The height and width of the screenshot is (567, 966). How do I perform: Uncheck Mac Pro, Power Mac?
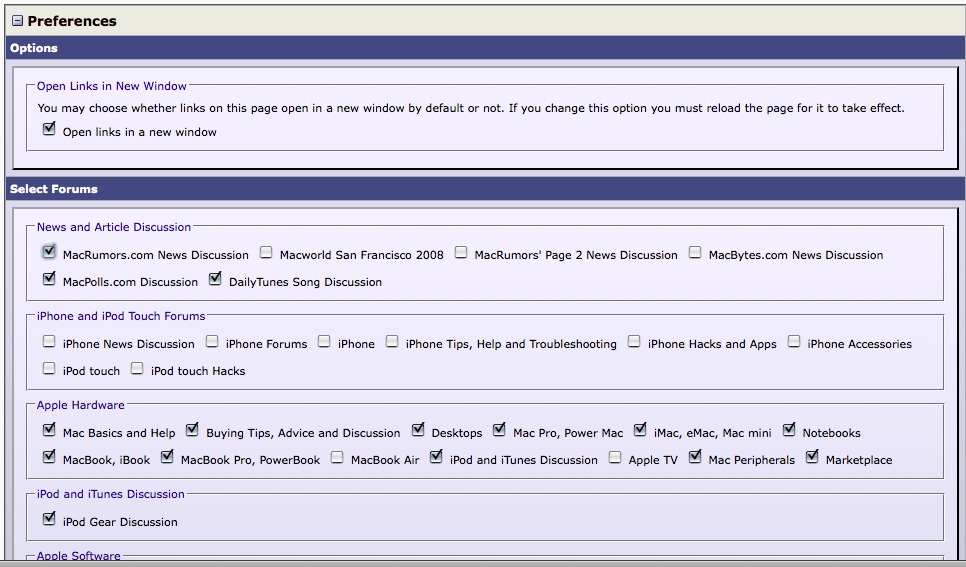click(x=500, y=430)
